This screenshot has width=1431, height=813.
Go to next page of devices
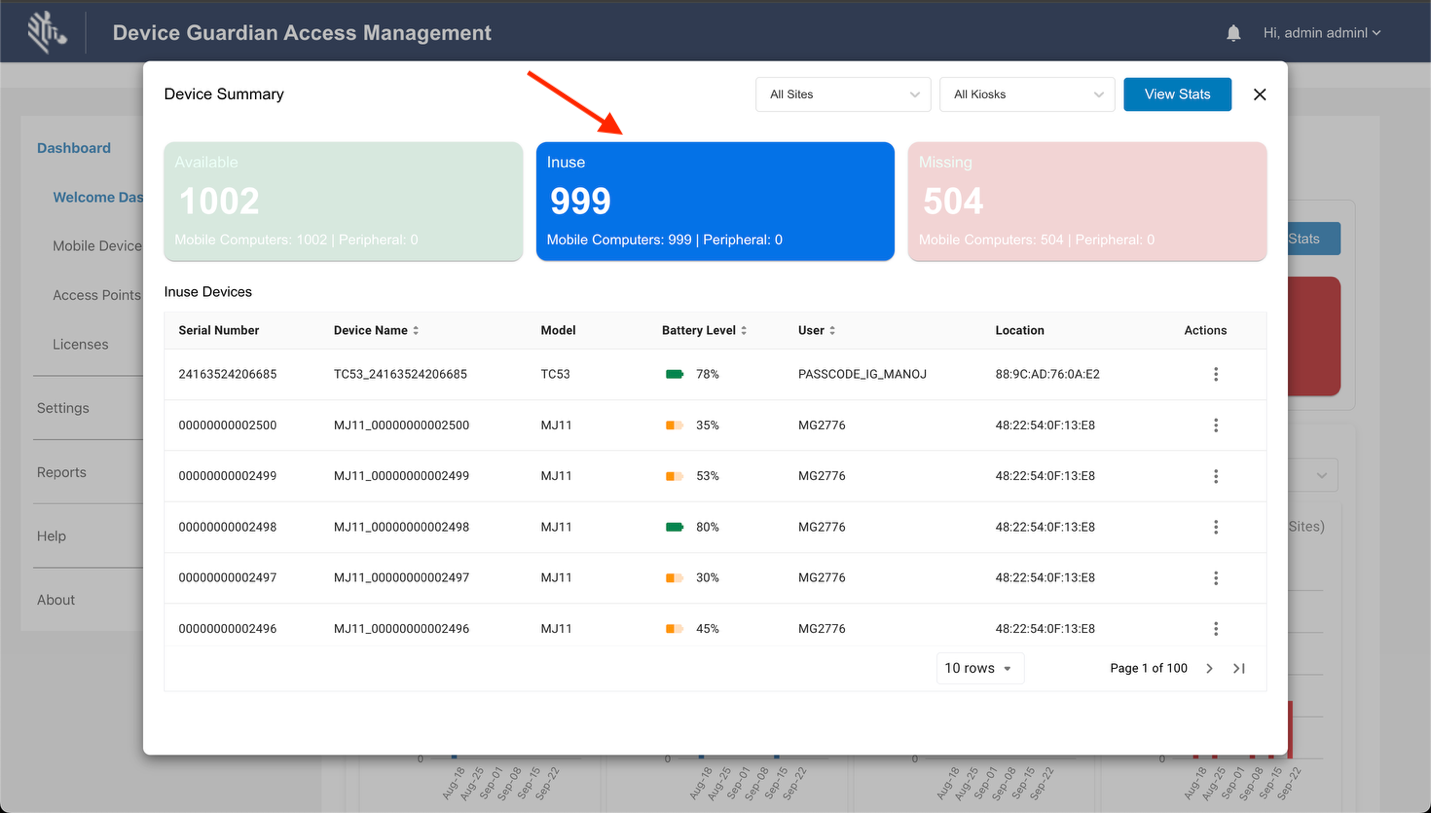tap(1209, 669)
